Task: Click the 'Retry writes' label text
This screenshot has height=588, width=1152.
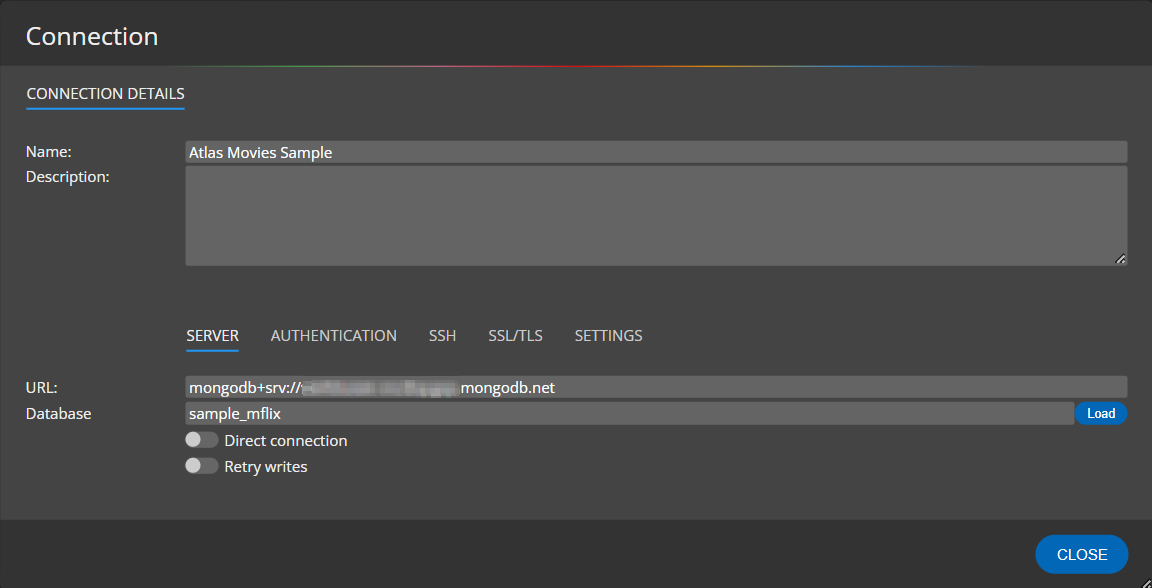Action: (x=266, y=466)
